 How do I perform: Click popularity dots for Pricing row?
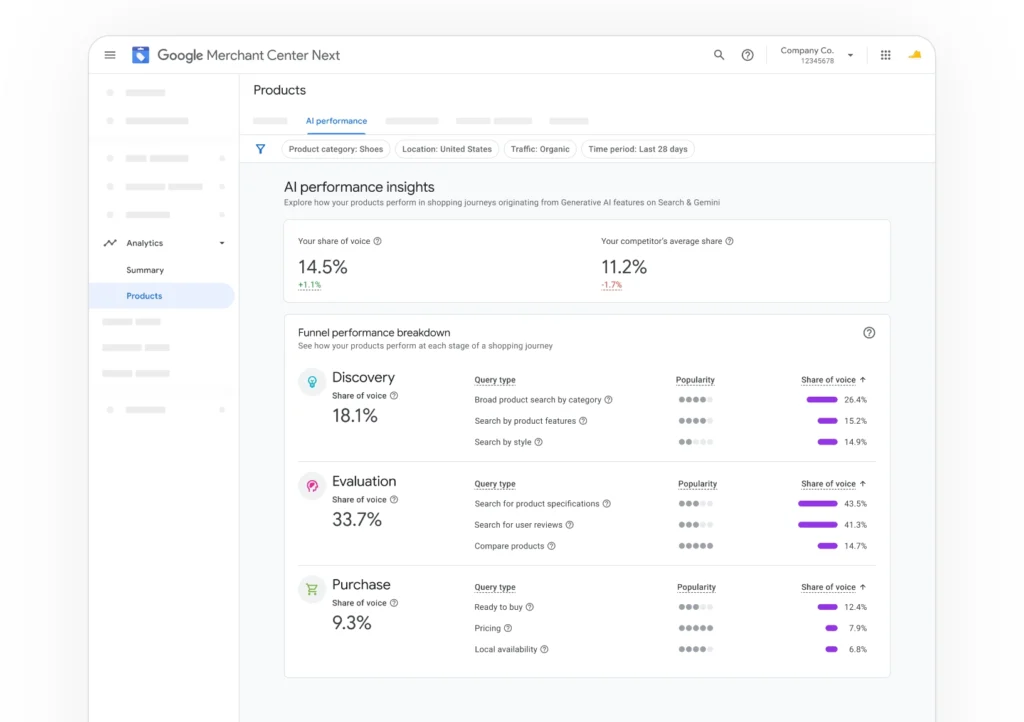click(x=696, y=628)
